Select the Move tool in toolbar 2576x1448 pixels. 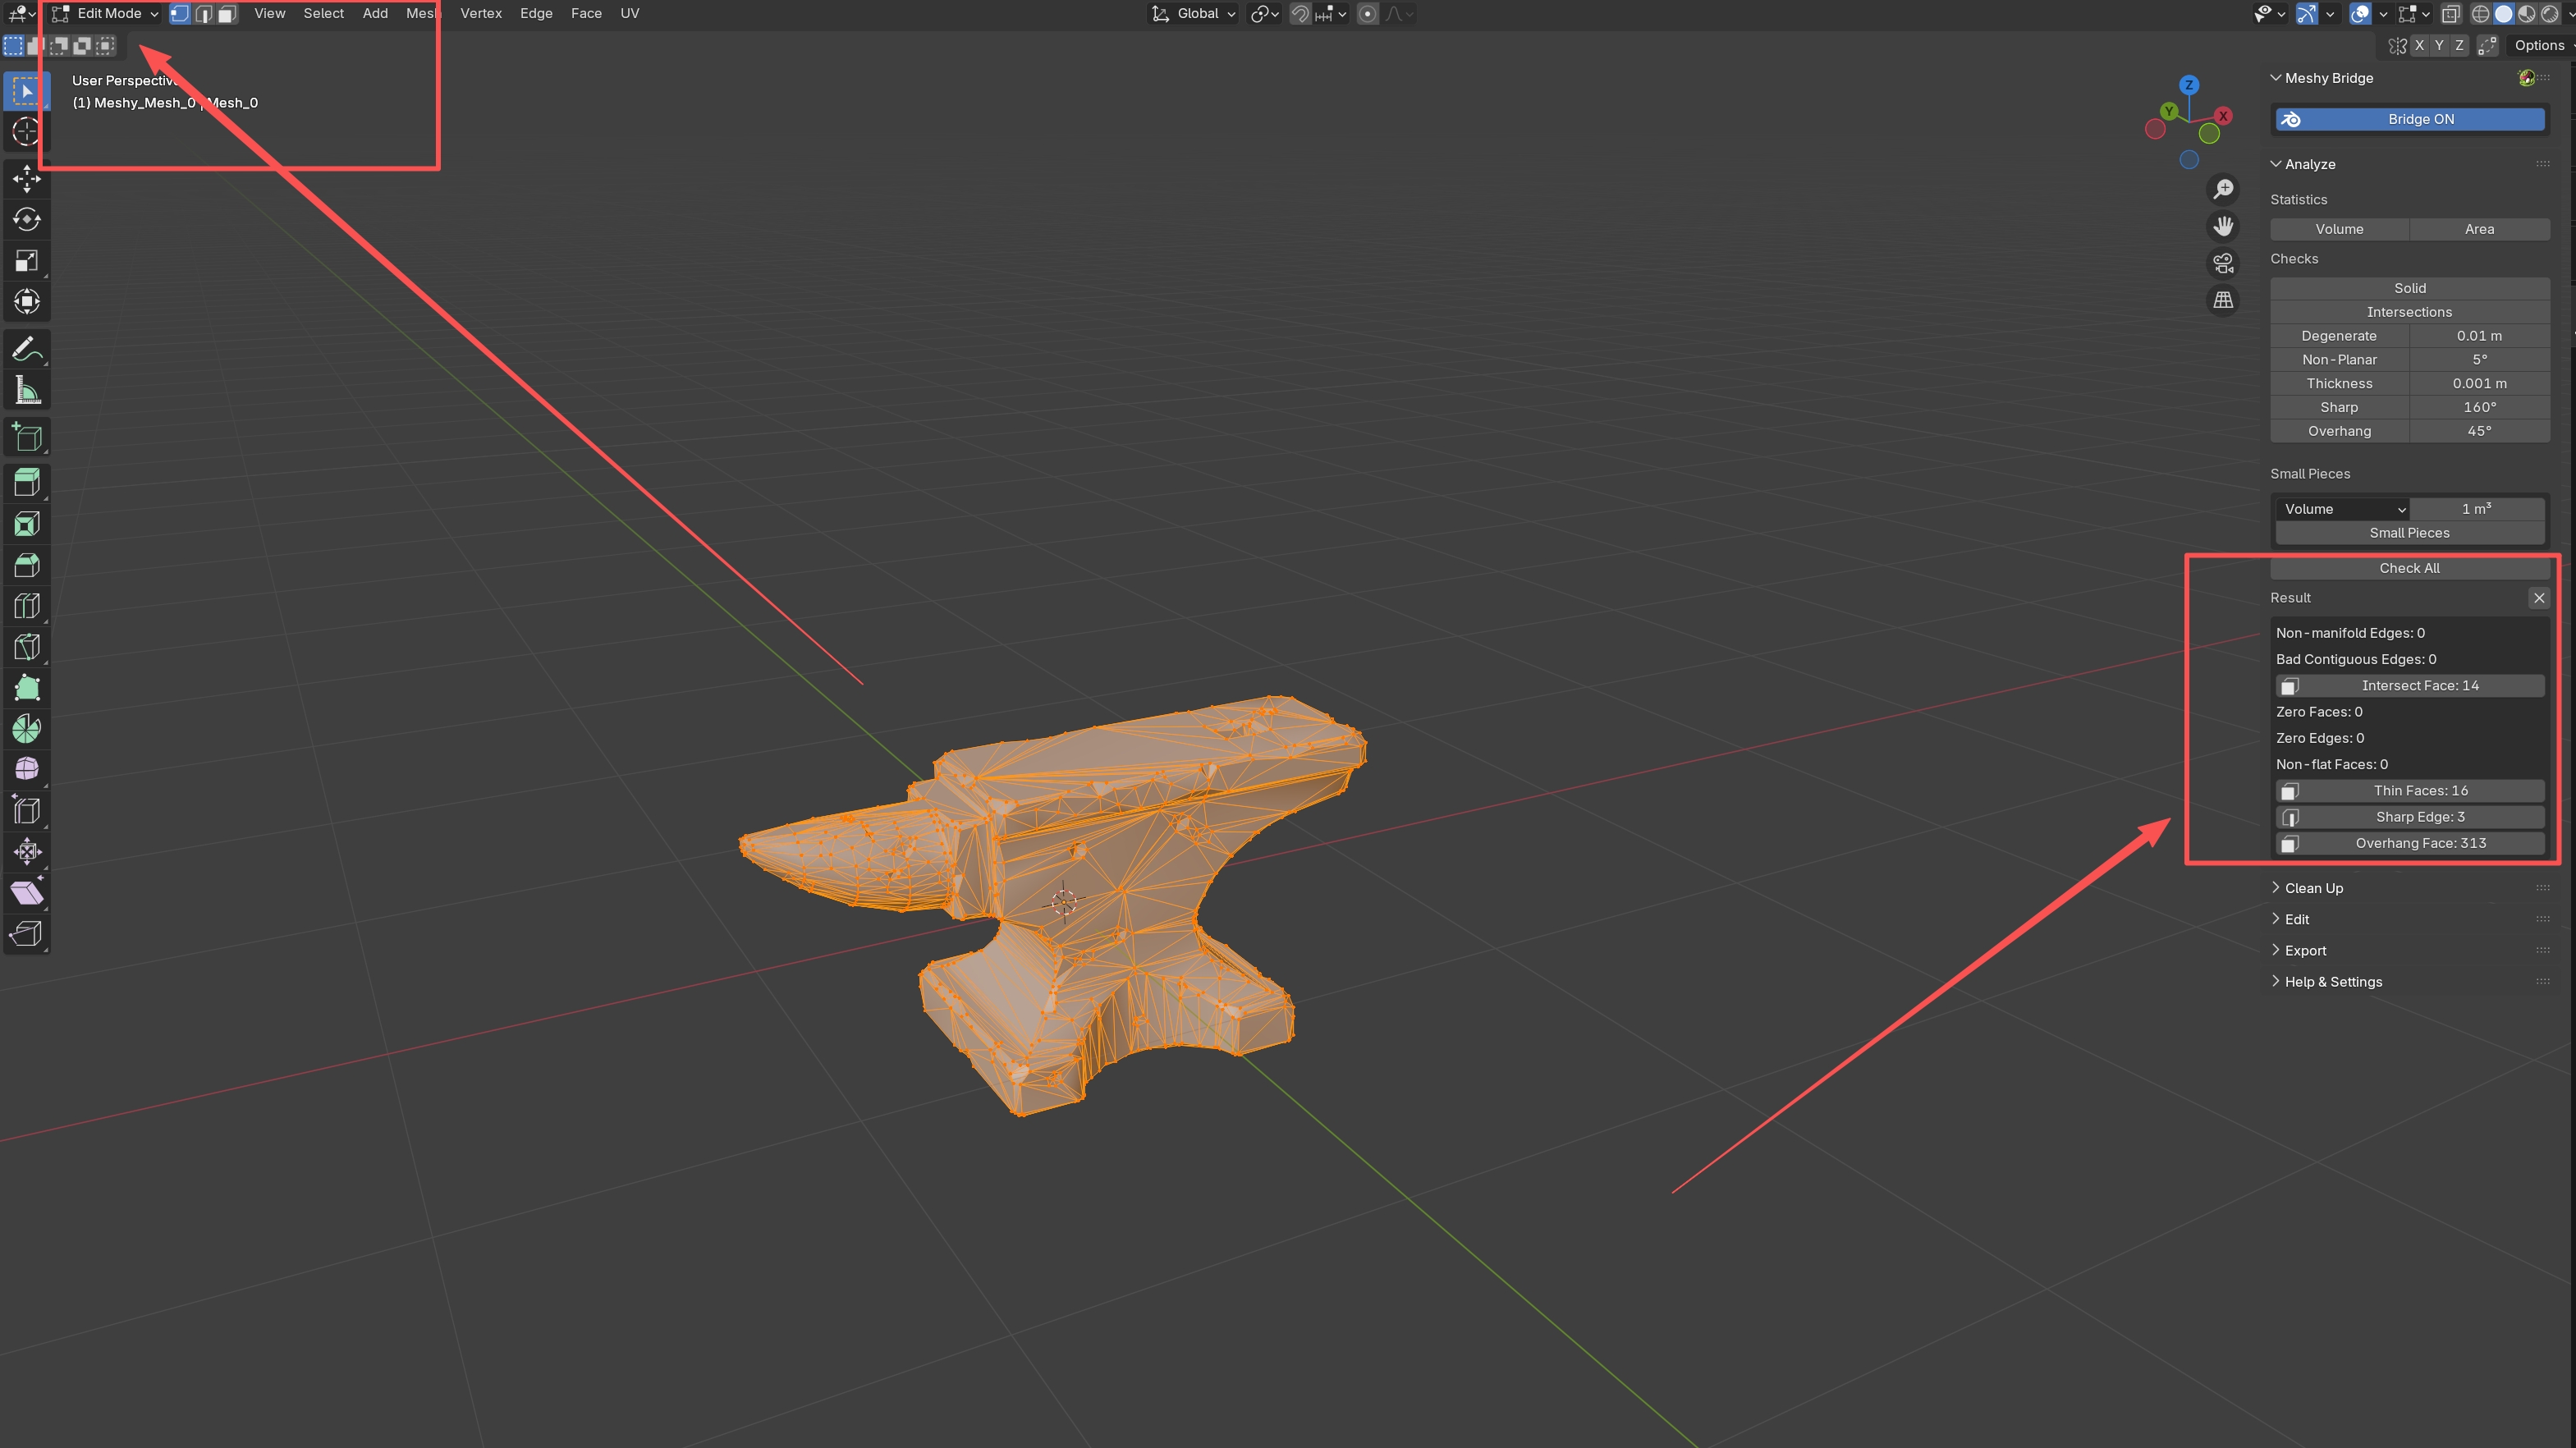(x=27, y=179)
